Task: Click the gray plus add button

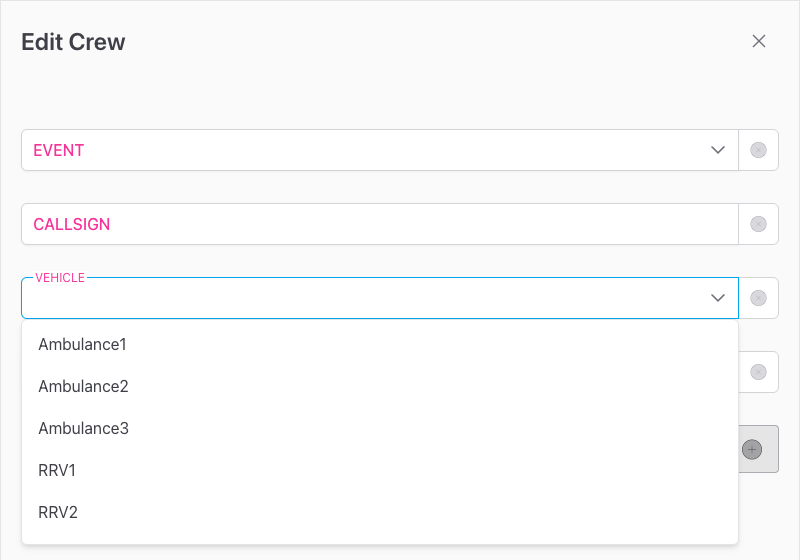Action: pyautogui.click(x=752, y=449)
